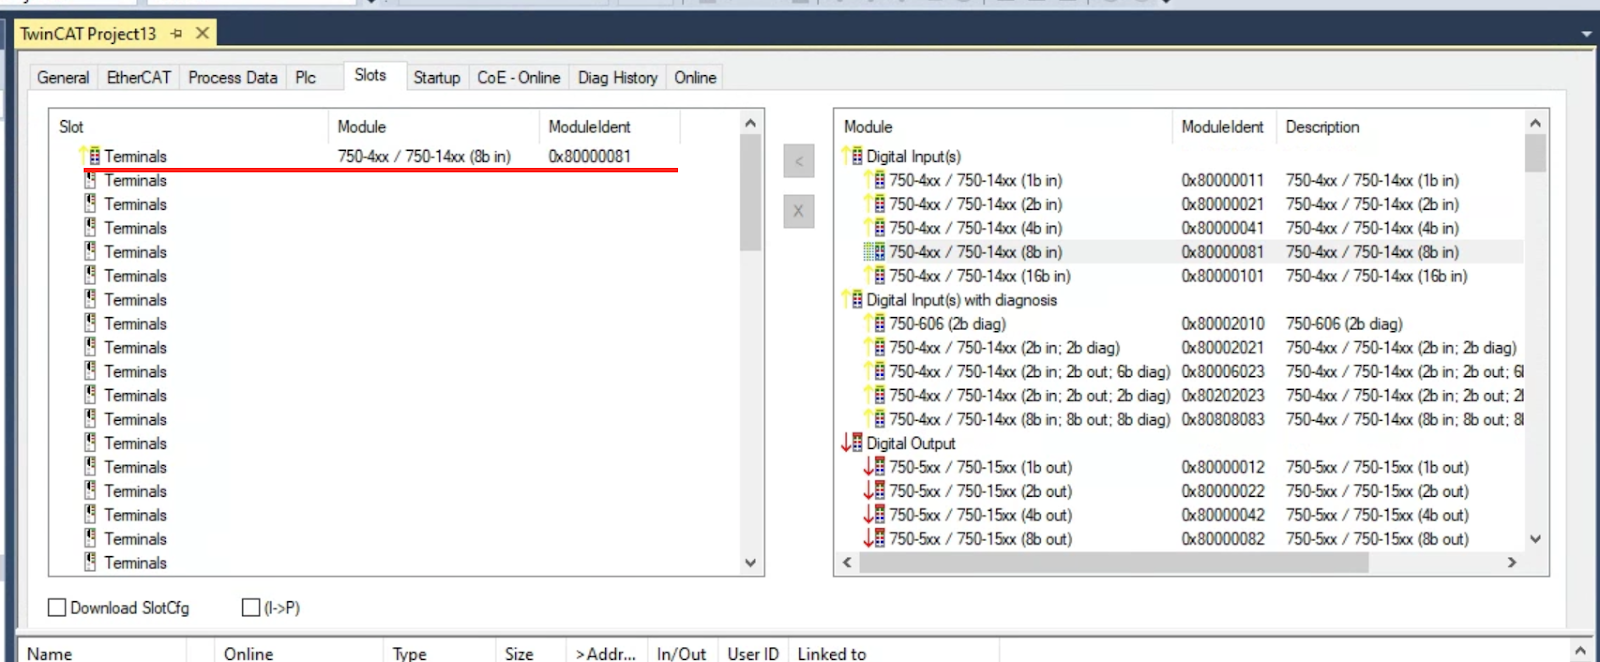Select the 750-4xx (4b in) module icon
Image resolution: width=1600 pixels, height=662 pixels.
click(x=875, y=228)
